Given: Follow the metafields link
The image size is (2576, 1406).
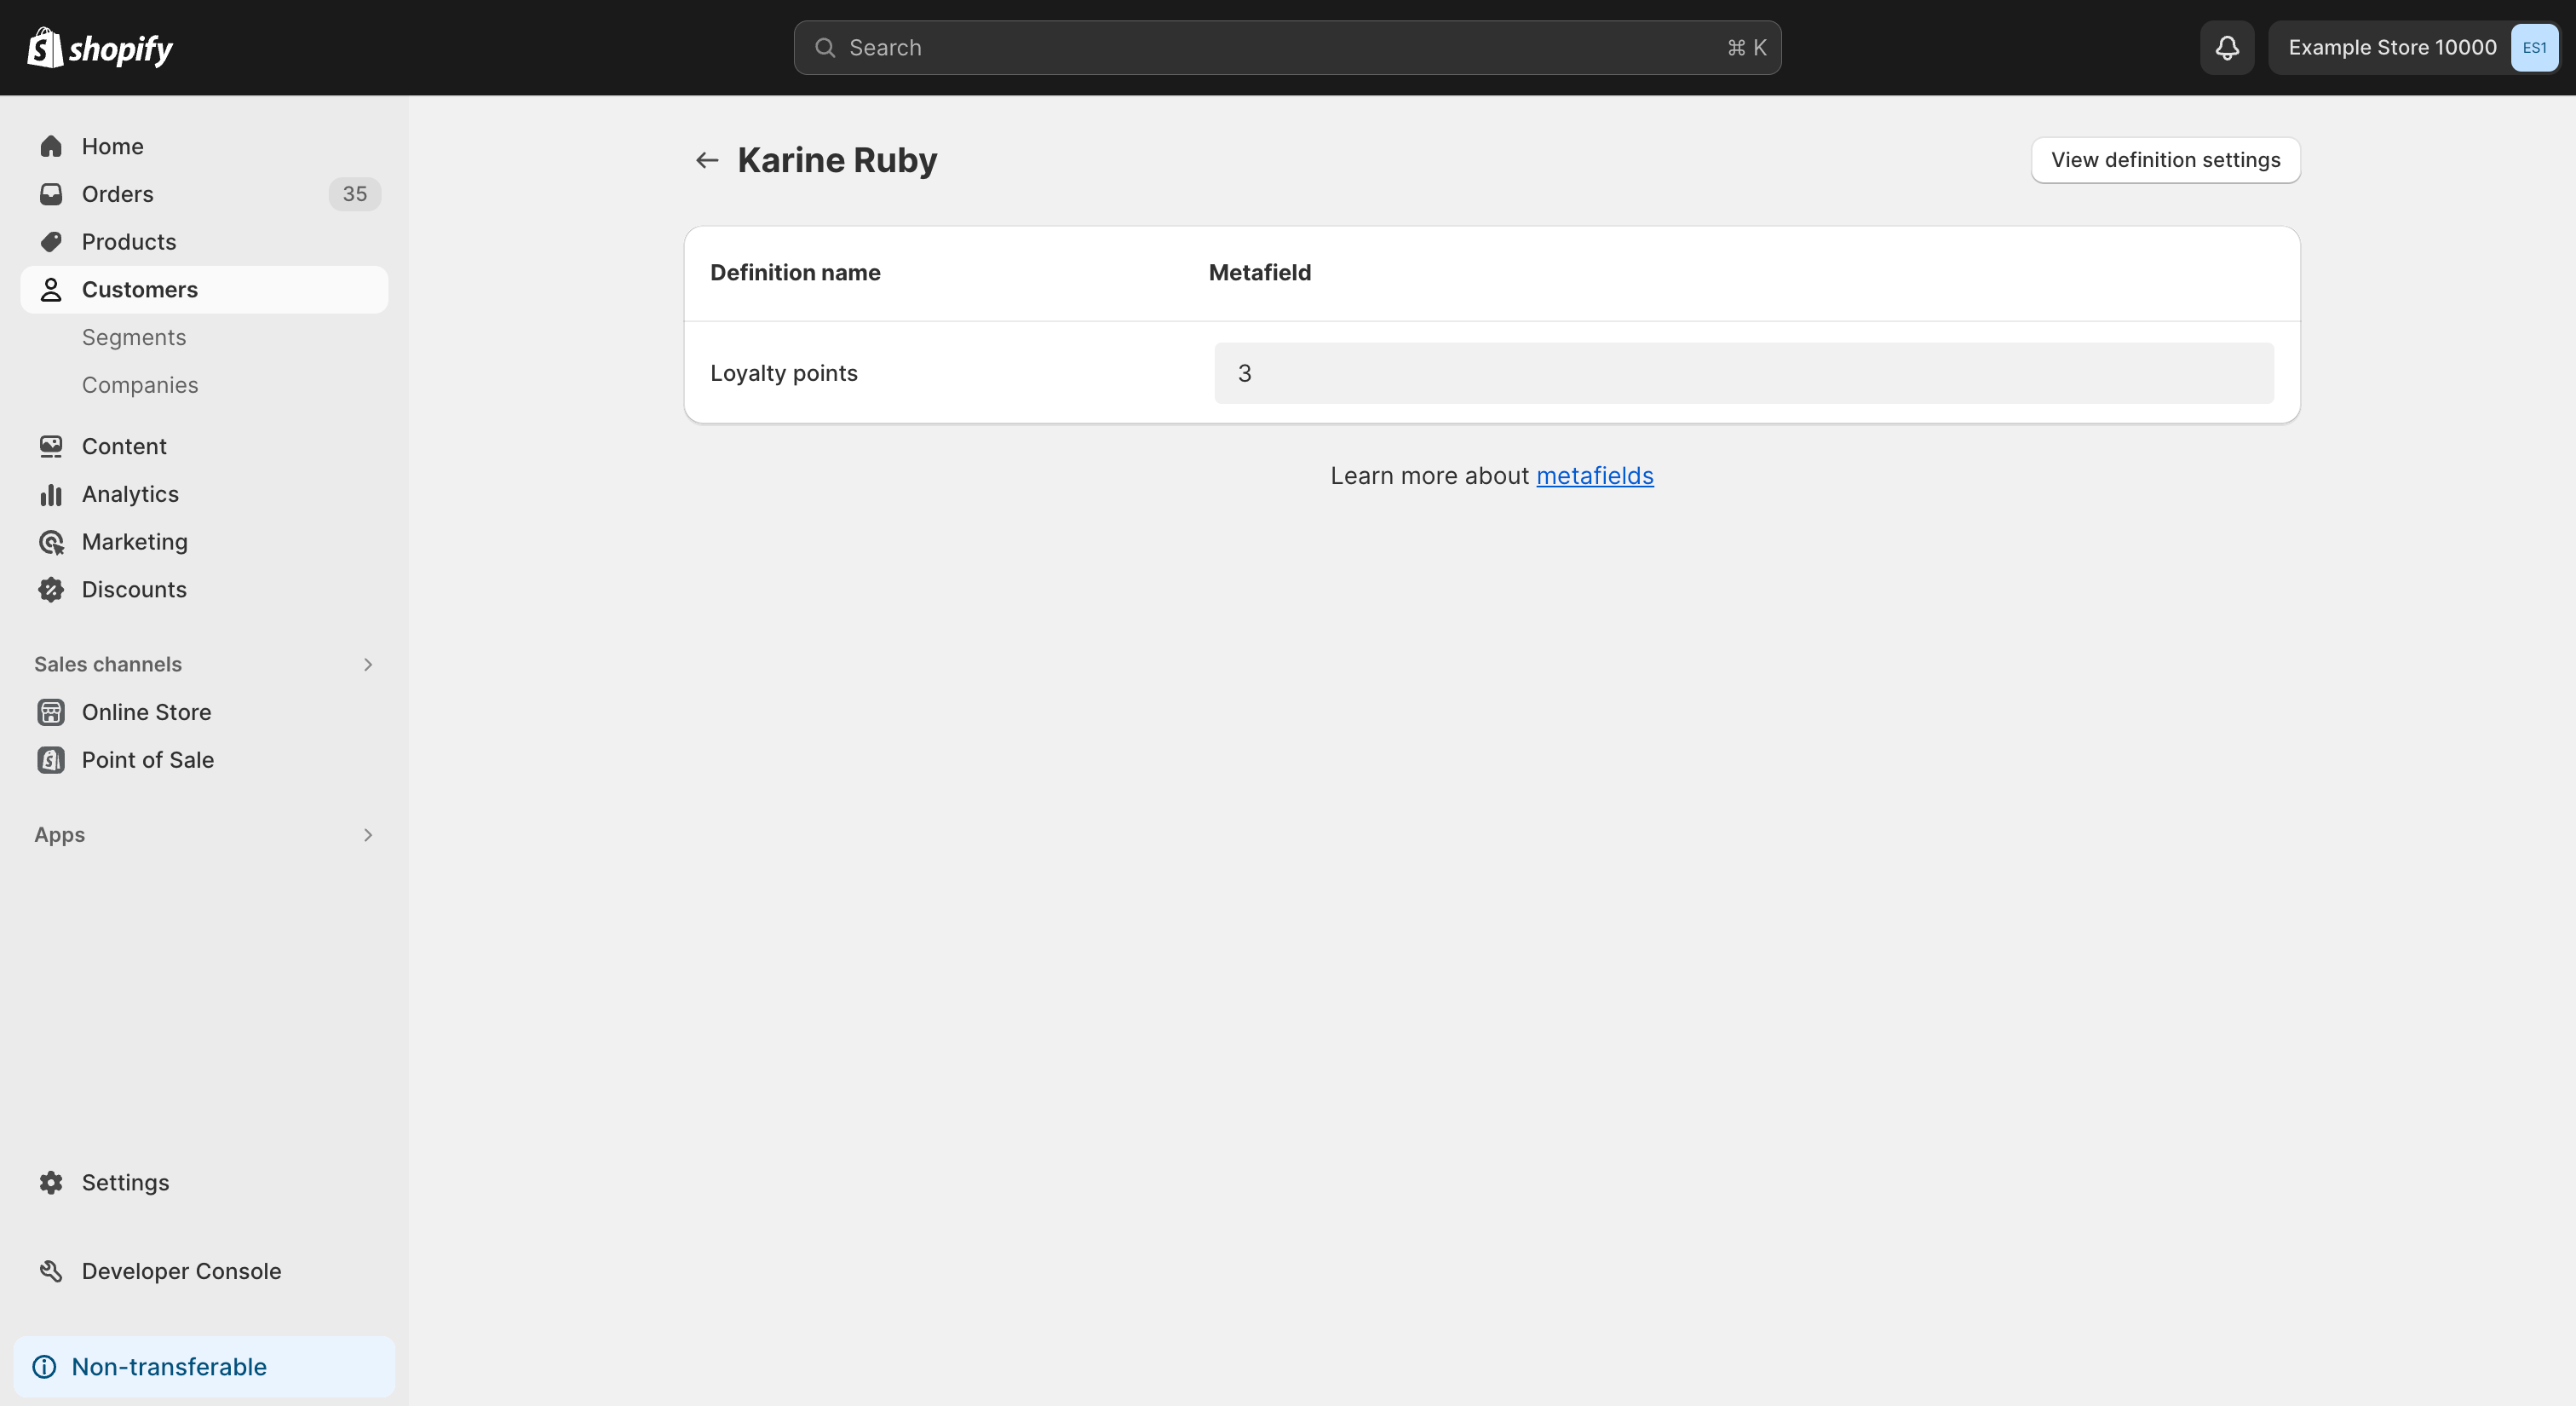Looking at the screenshot, I should (1594, 476).
